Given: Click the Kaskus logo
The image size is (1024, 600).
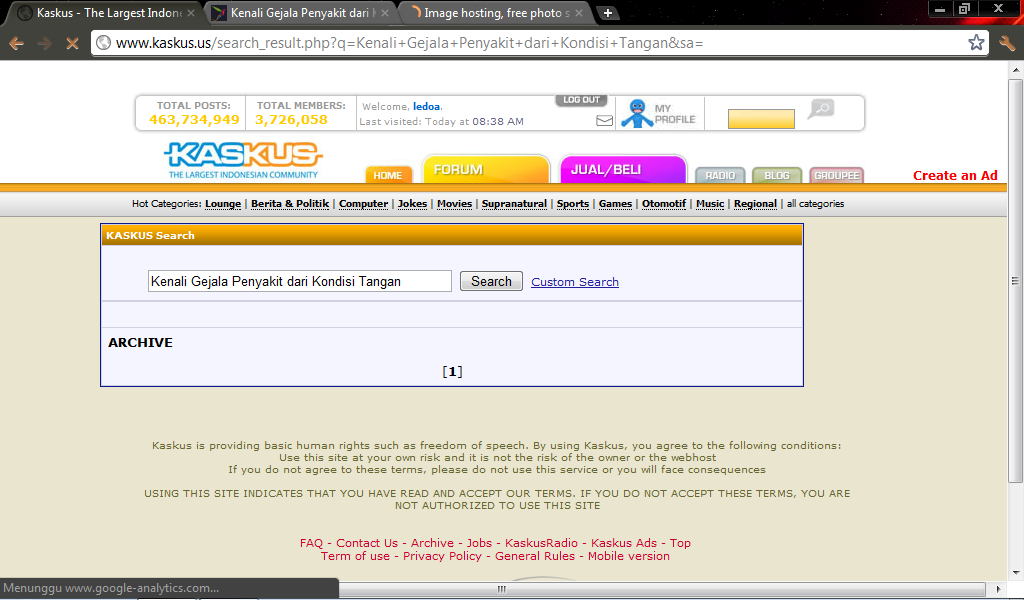Looking at the screenshot, I should 243,160.
